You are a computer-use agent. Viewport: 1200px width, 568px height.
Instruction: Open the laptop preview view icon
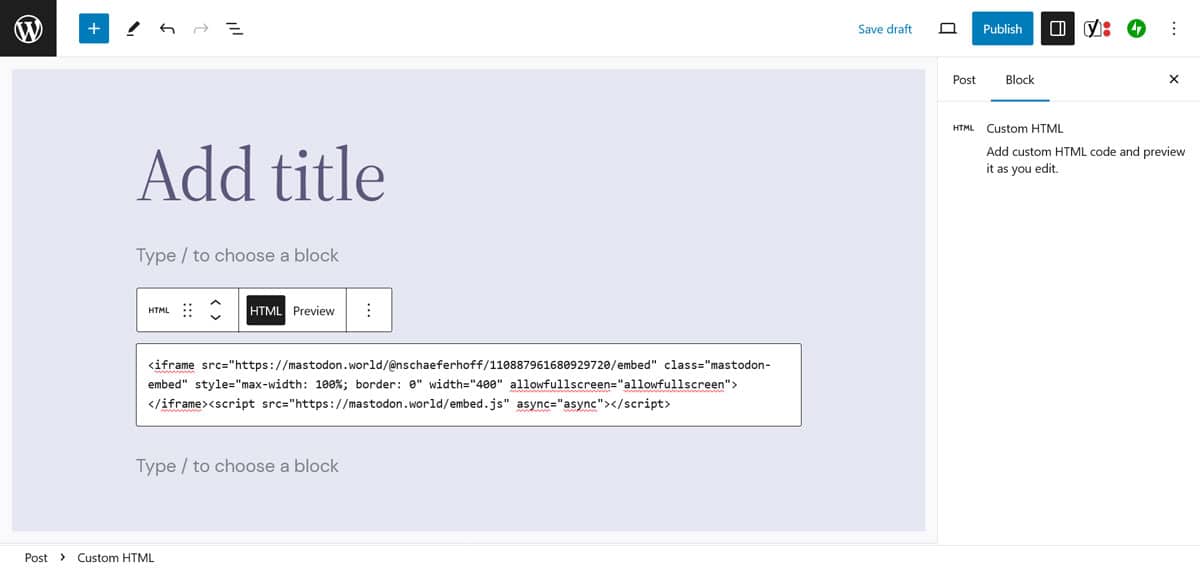click(x=947, y=29)
